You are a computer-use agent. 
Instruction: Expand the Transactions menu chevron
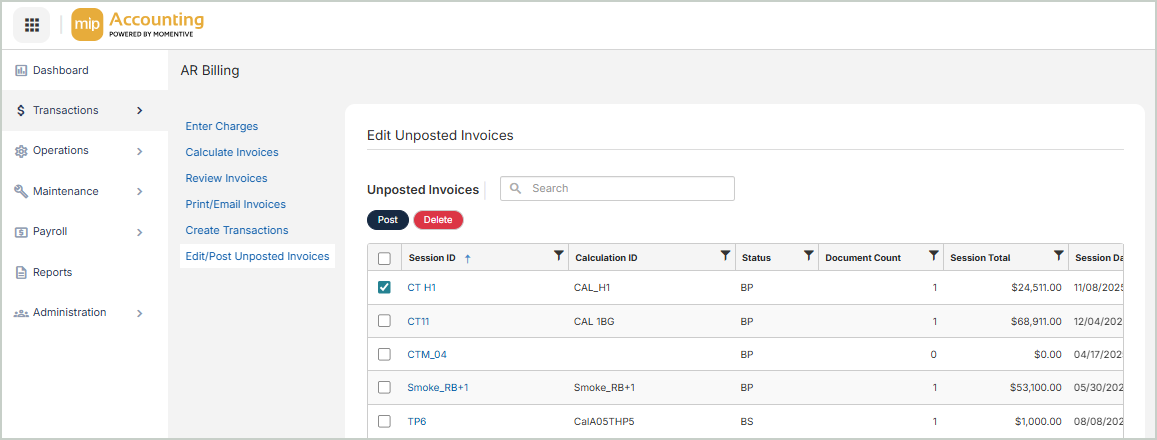139,111
